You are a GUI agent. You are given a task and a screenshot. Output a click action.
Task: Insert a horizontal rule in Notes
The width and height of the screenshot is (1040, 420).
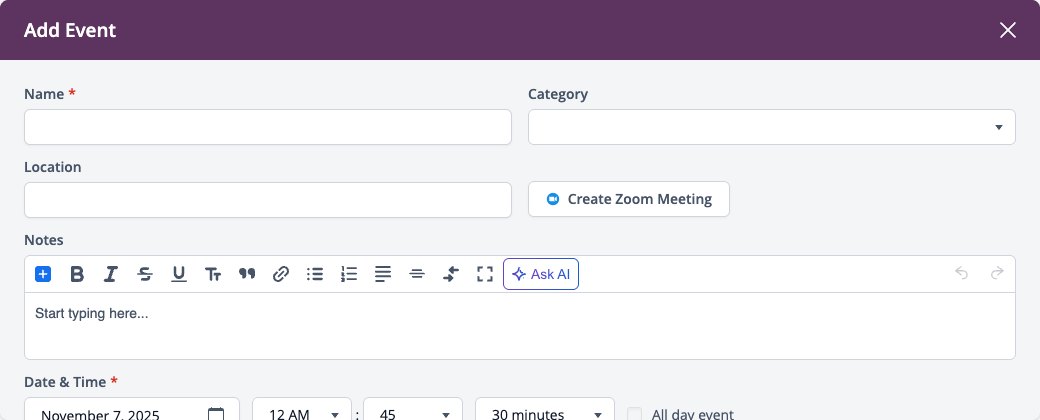coord(417,274)
